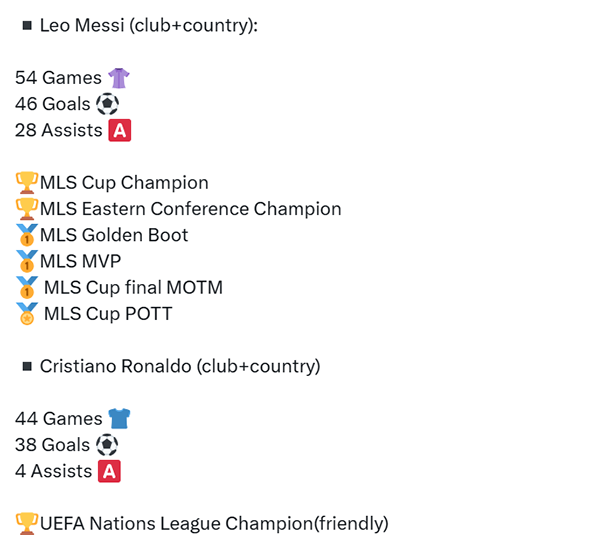This screenshot has width=612, height=535.
Task: Click the trophy before MLS Cup Champion
Action: pyautogui.click(x=27, y=183)
